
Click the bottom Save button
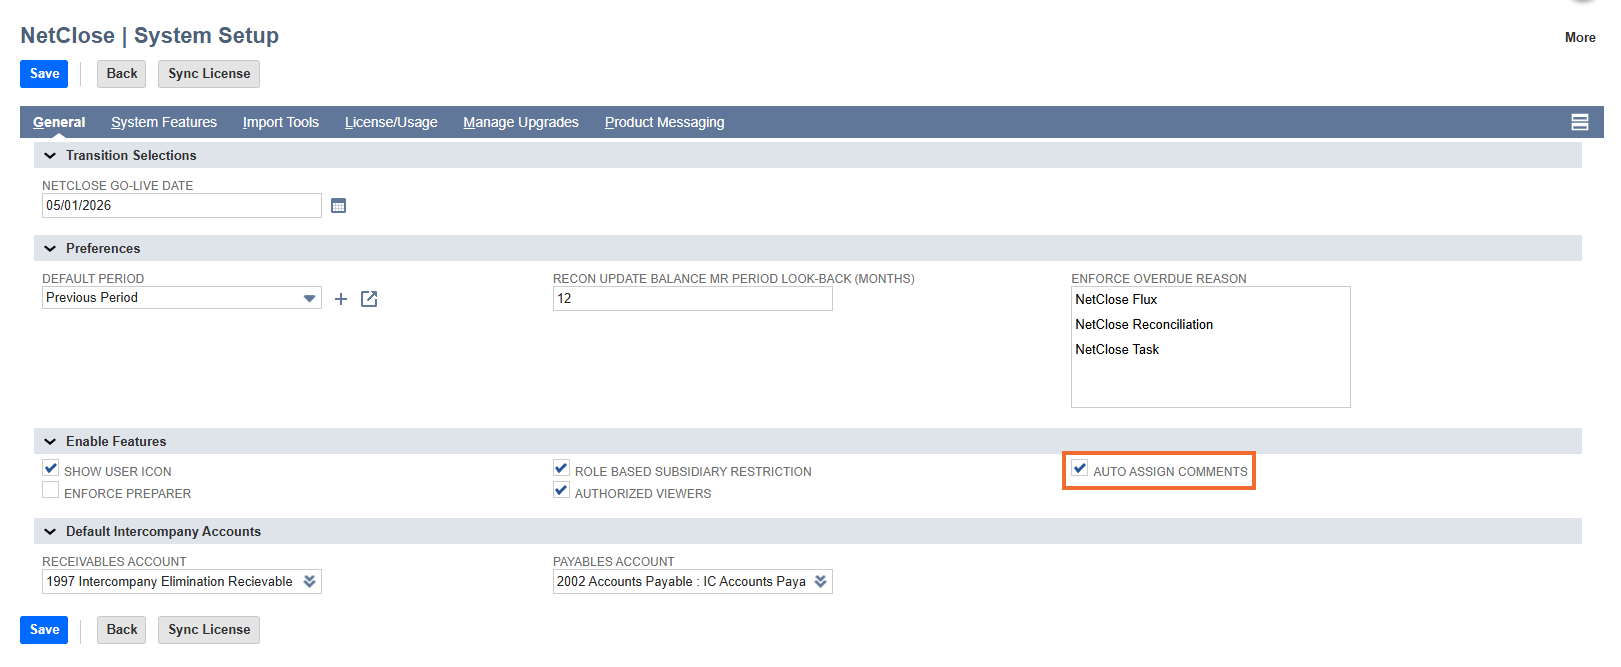point(44,630)
